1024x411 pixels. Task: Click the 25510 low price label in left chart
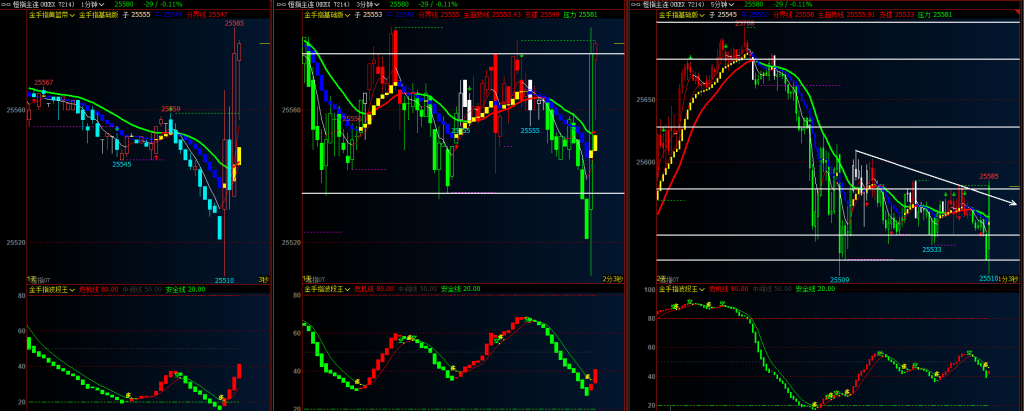click(x=224, y=280)
